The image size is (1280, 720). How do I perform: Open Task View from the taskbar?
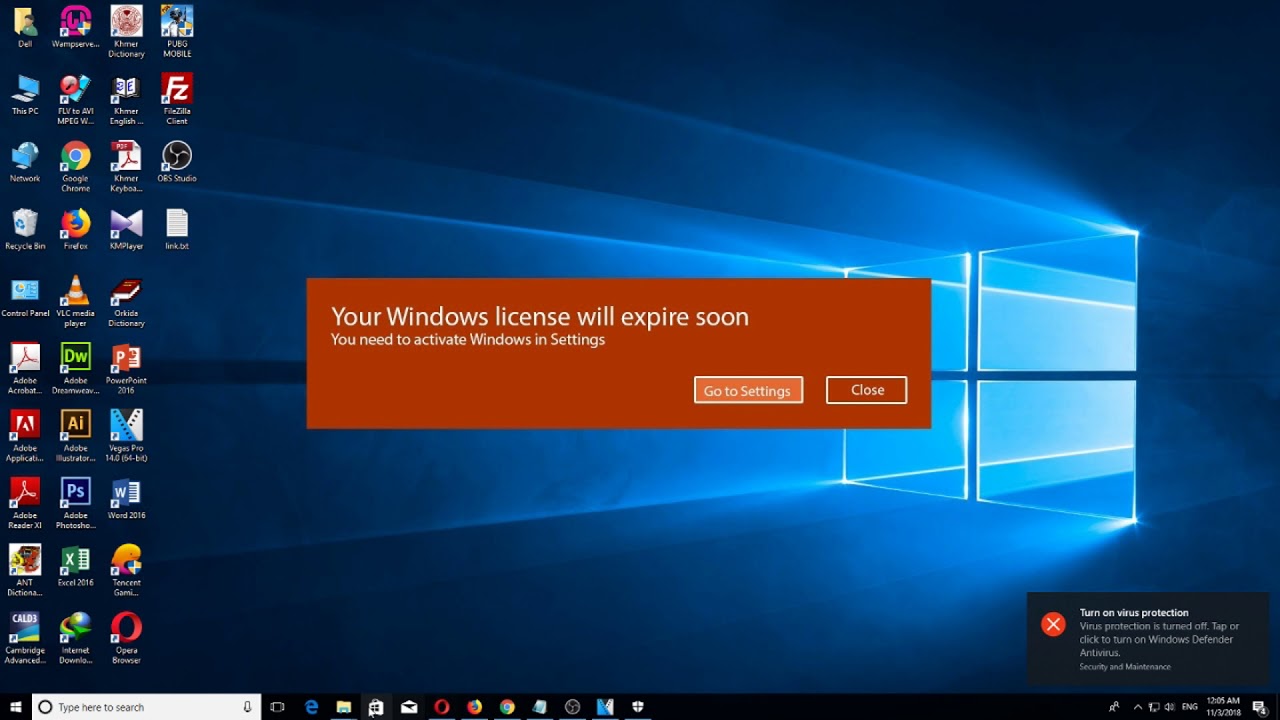point(277,707)
